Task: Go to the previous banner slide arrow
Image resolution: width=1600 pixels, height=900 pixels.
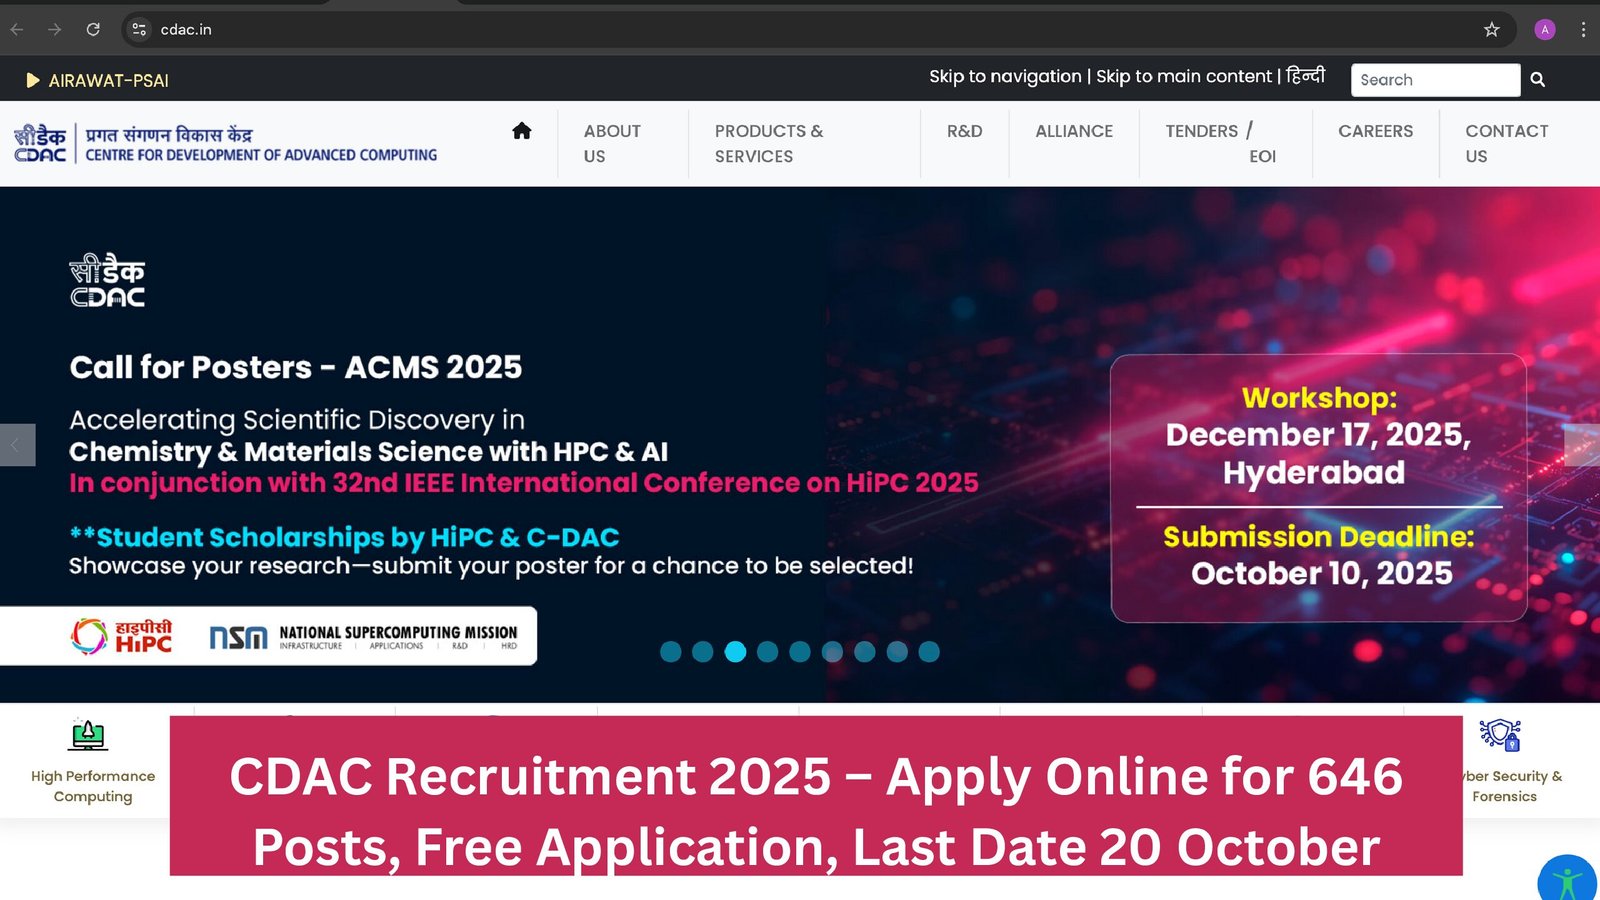Action: pos(17,445)
